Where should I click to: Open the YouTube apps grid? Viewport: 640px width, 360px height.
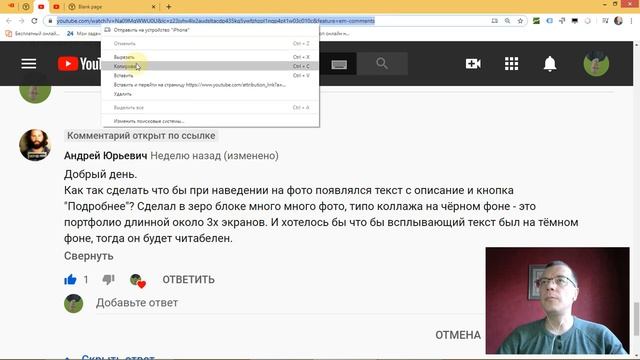(511, 64)
